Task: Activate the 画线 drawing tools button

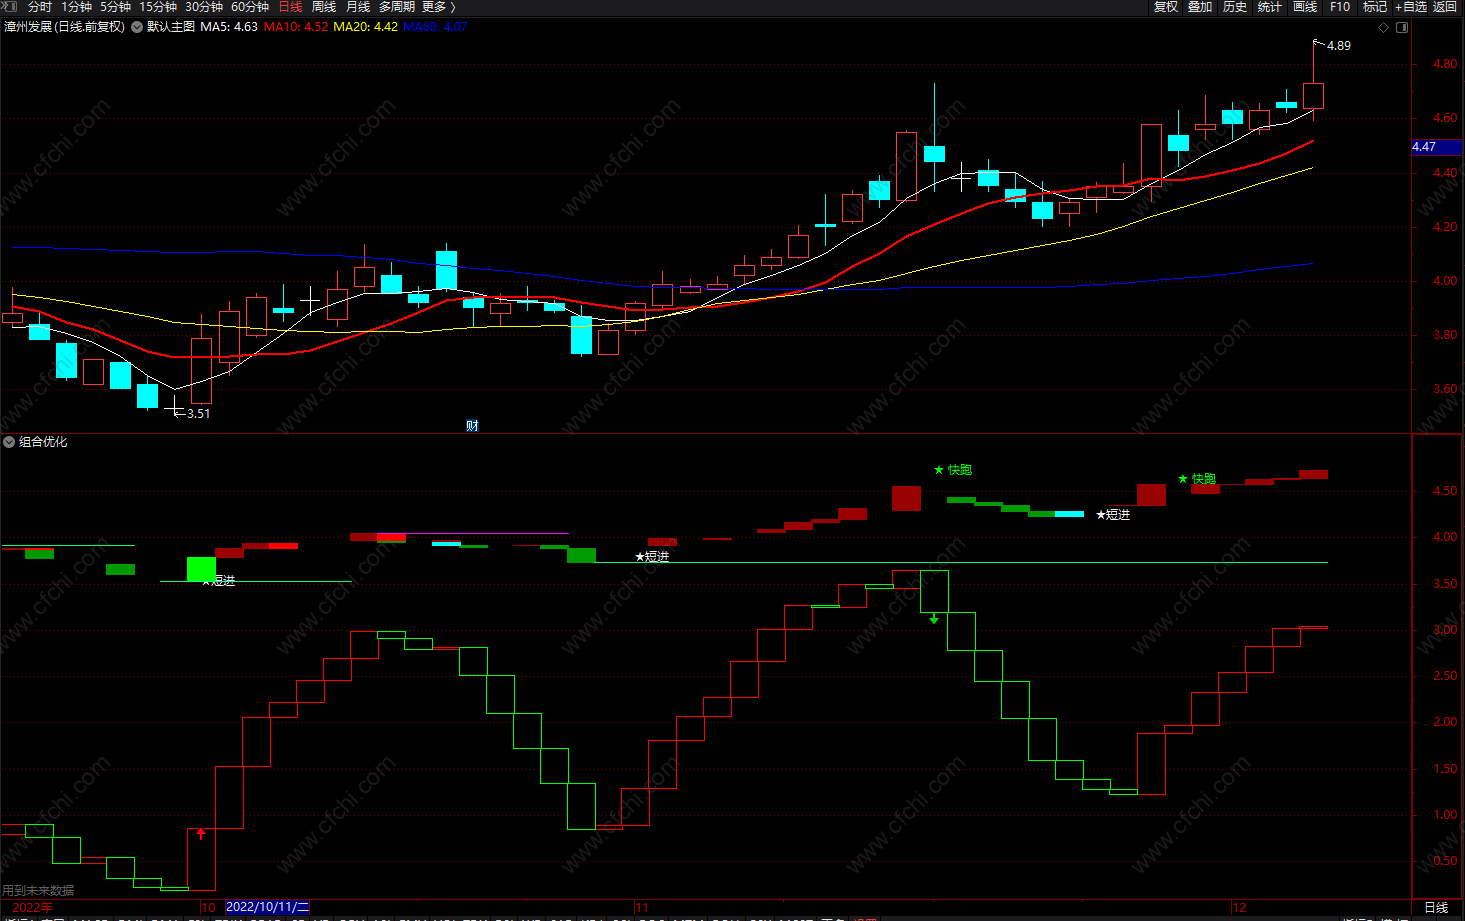Action: coord(1305,7)
